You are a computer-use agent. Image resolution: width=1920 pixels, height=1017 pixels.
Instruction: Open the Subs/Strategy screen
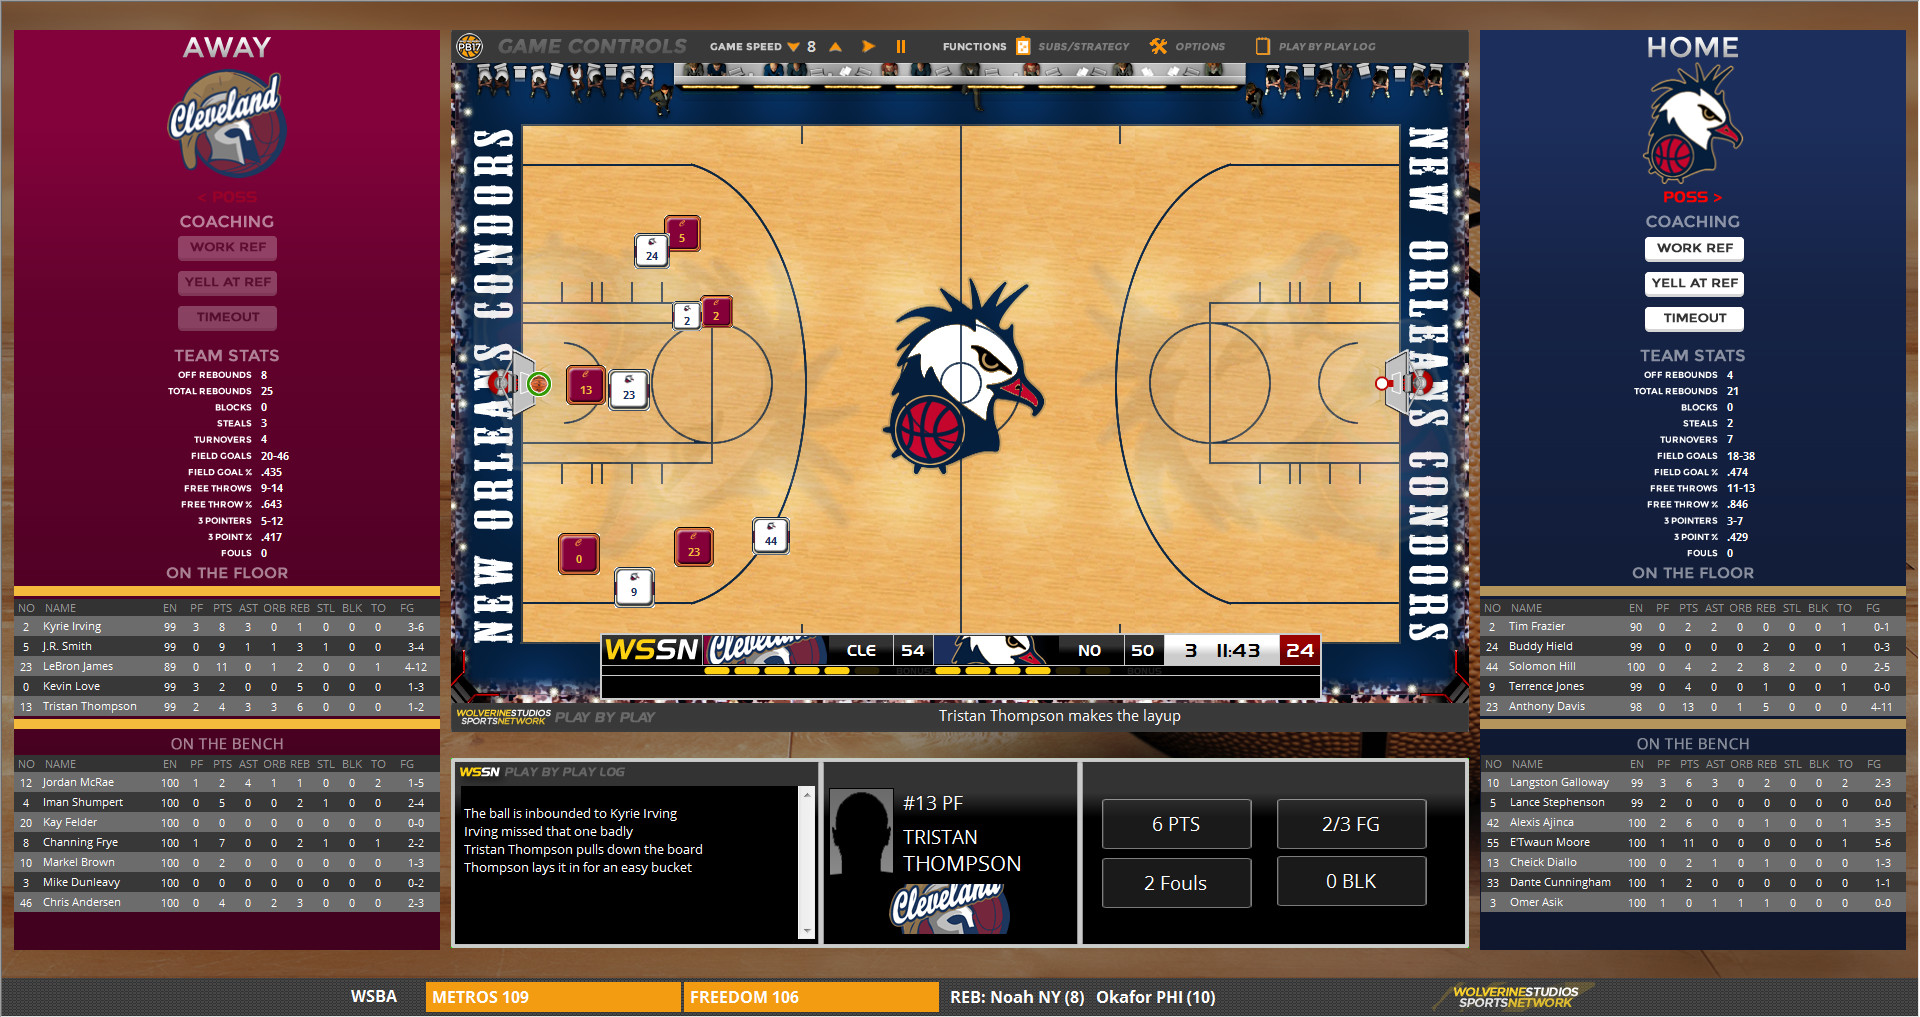pos(1073,47)
